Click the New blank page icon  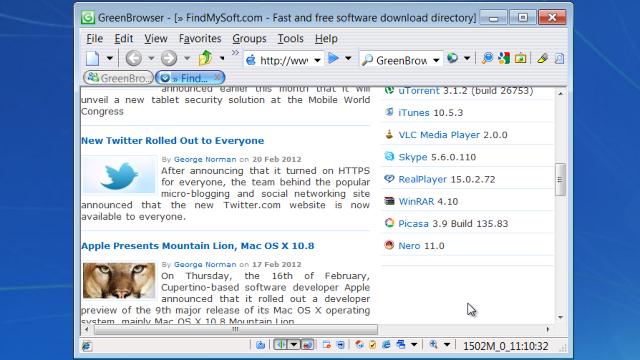point(93,59)
